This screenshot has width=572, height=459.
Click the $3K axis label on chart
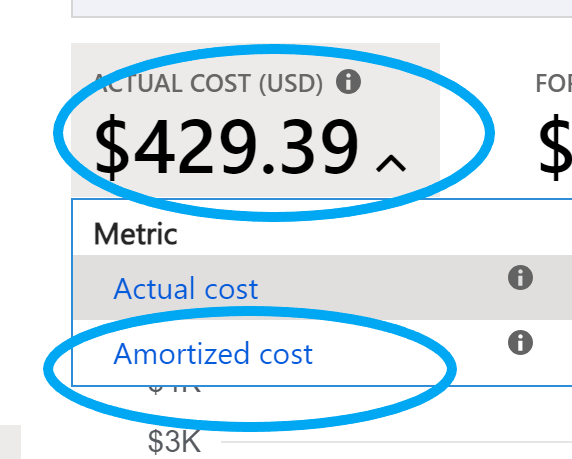click(174, 441)
